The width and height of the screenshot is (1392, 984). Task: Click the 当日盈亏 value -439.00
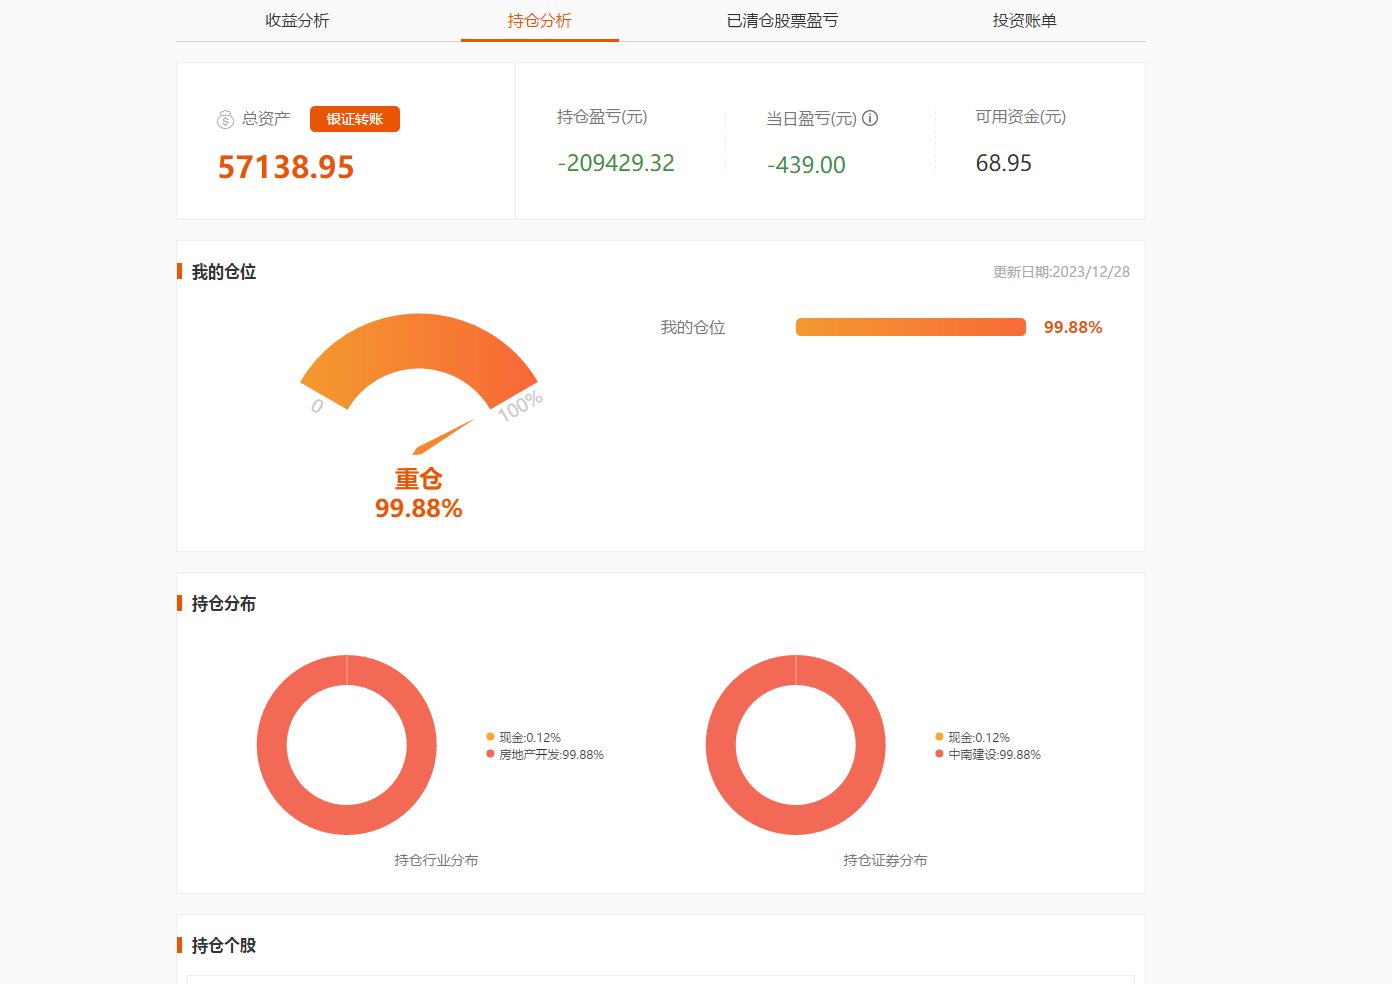(x=806, y=165)
